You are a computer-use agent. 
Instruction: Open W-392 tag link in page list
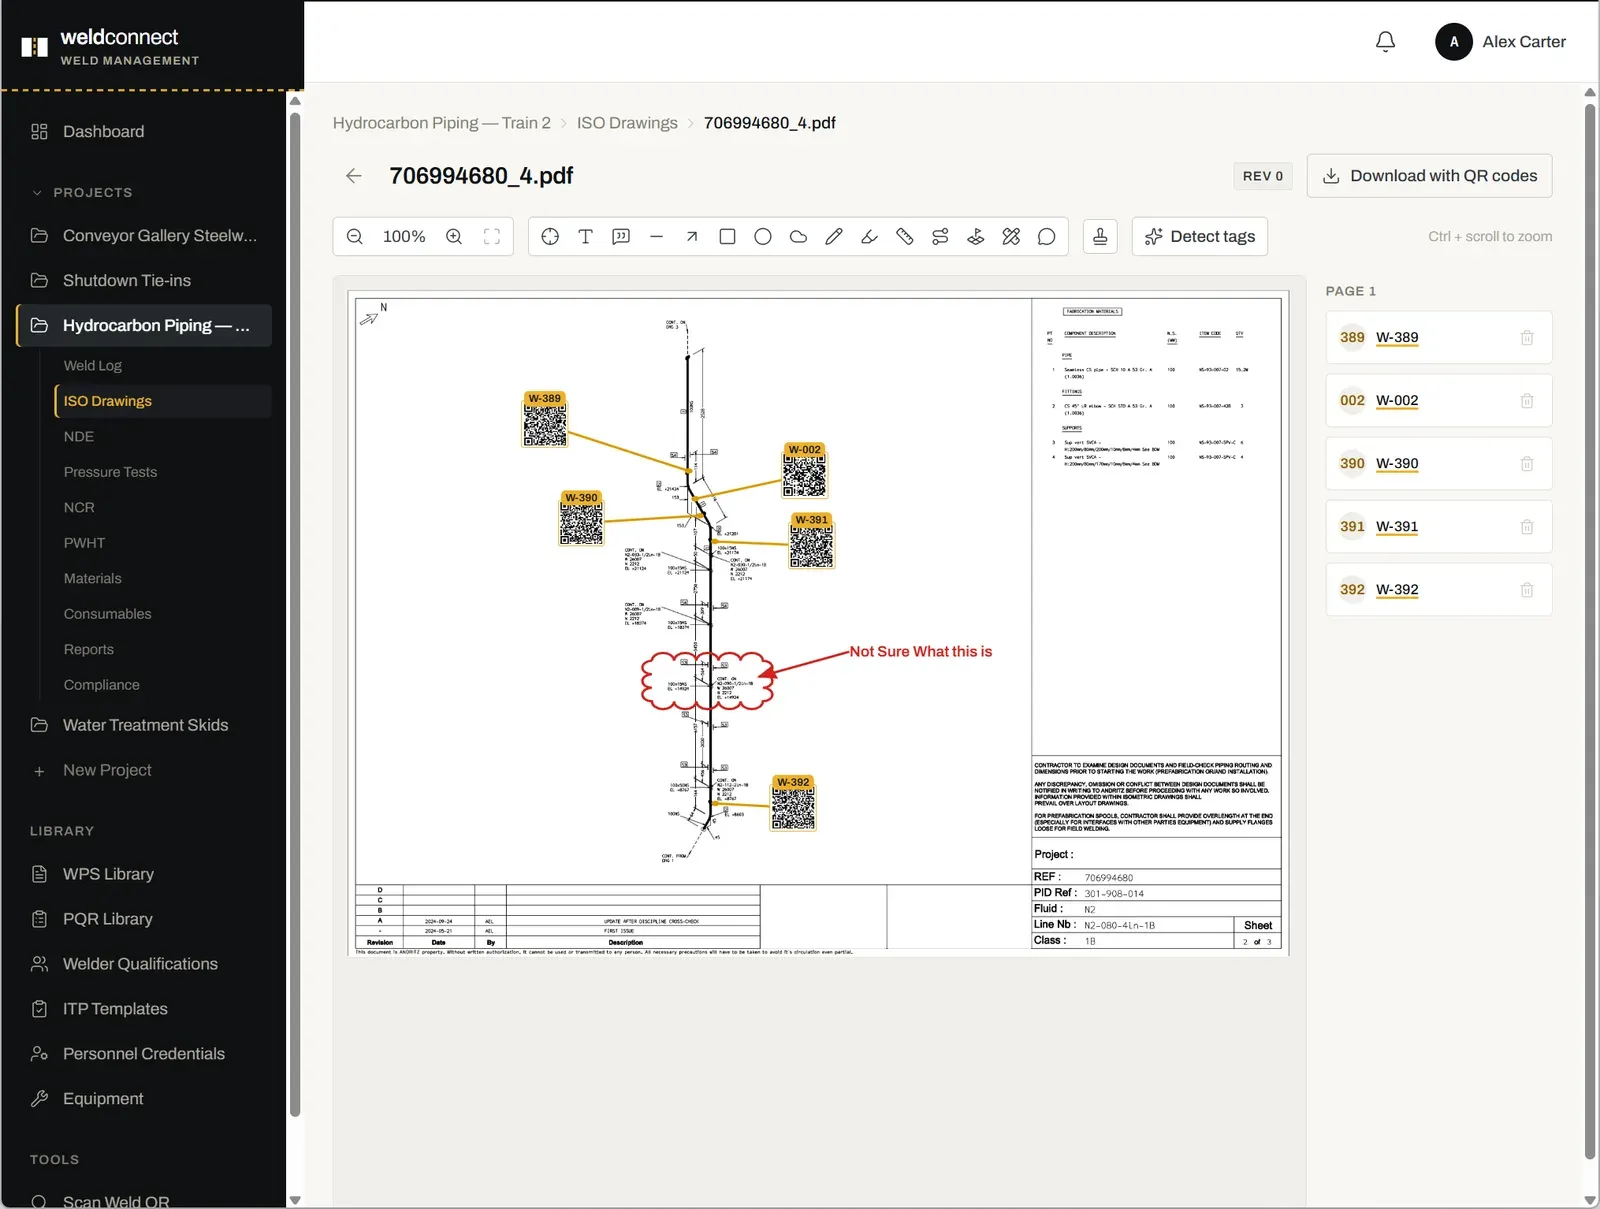pos(1397,590)
